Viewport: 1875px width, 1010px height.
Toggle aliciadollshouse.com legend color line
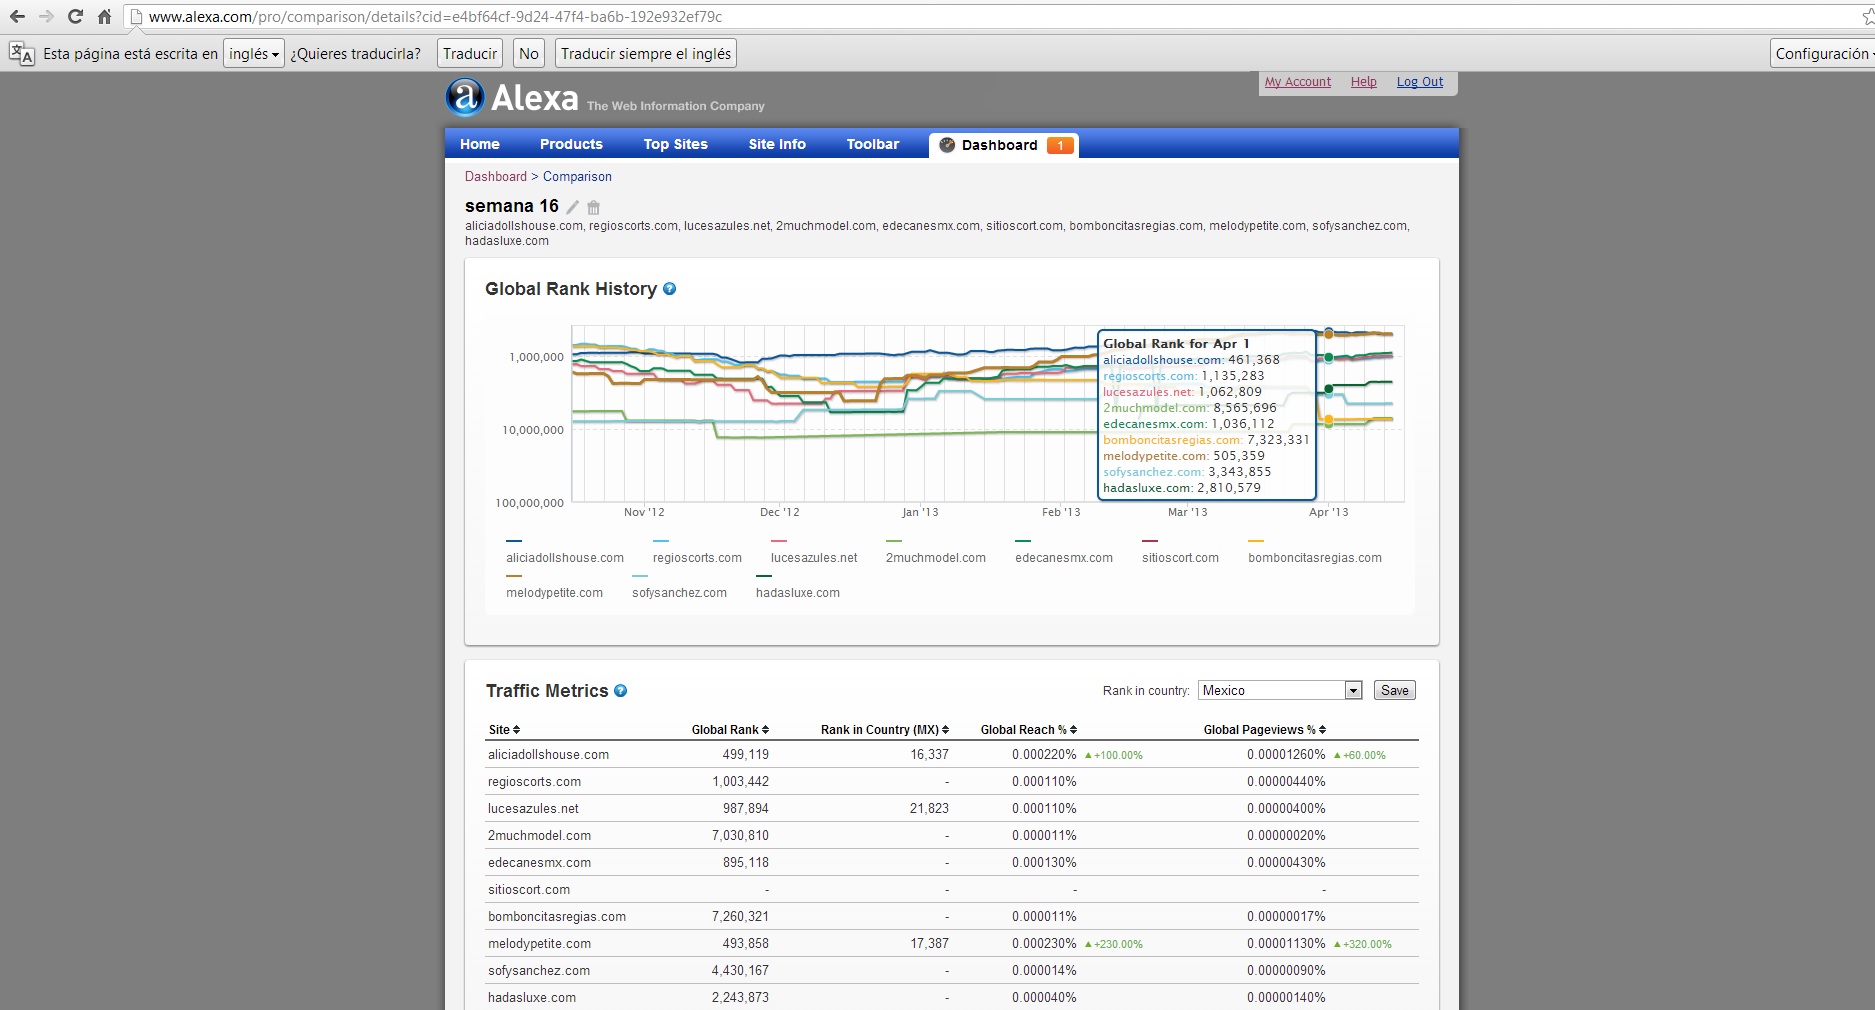click(x=514, y=541)
